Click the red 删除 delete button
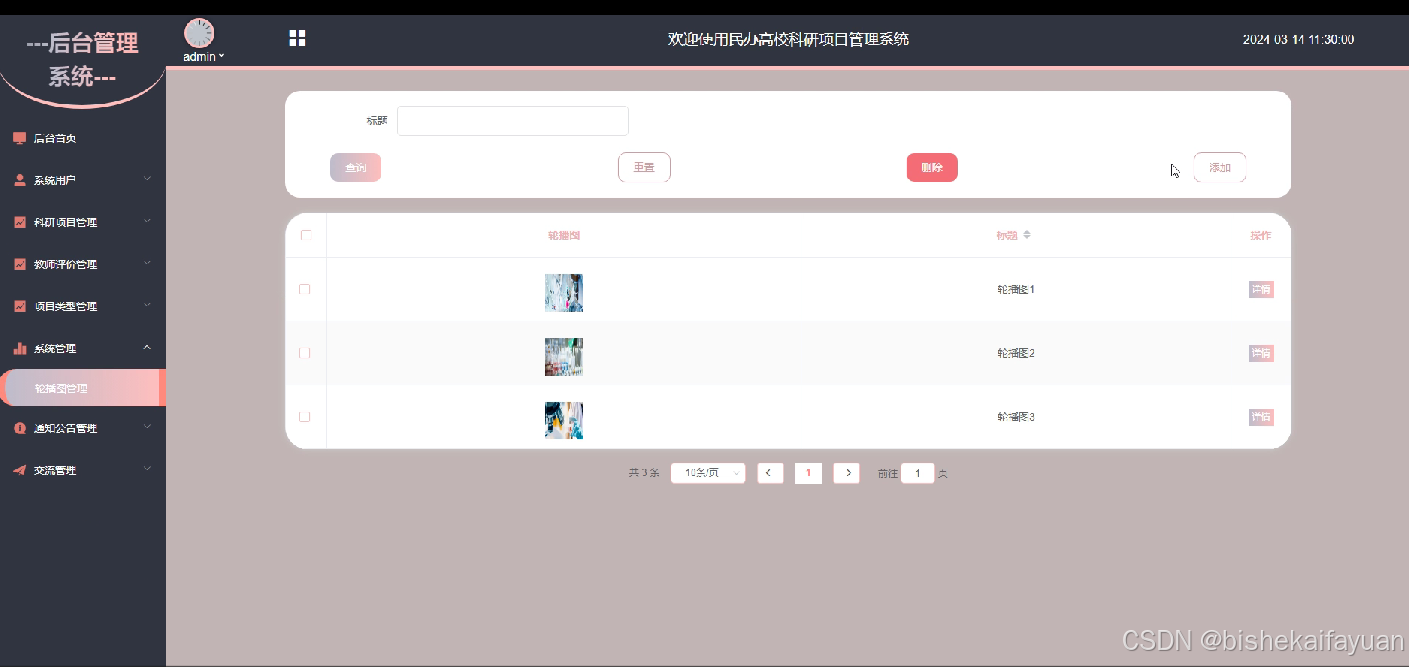 (x=932, y=168)
